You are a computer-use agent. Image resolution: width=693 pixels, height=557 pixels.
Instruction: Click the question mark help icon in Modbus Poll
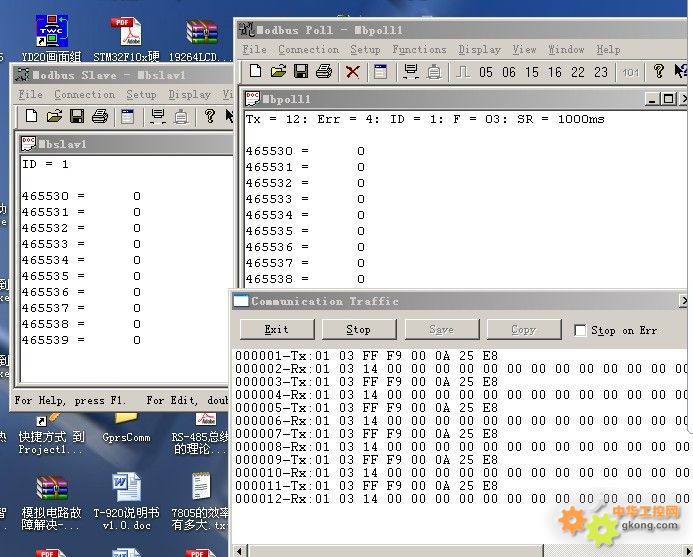click(x=659, y=71)
